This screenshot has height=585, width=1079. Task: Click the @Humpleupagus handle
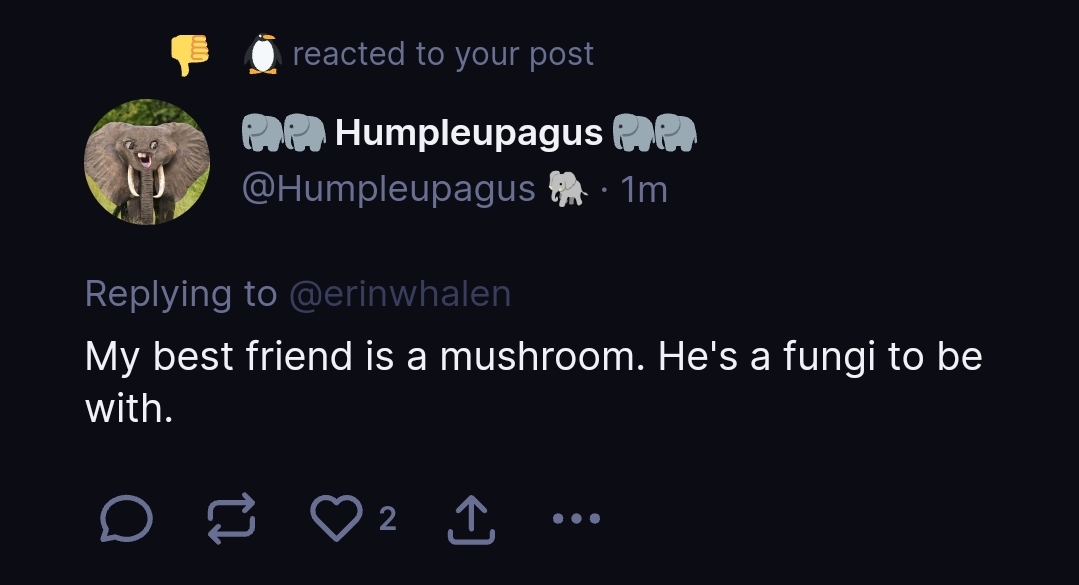(x=389, y=188)
